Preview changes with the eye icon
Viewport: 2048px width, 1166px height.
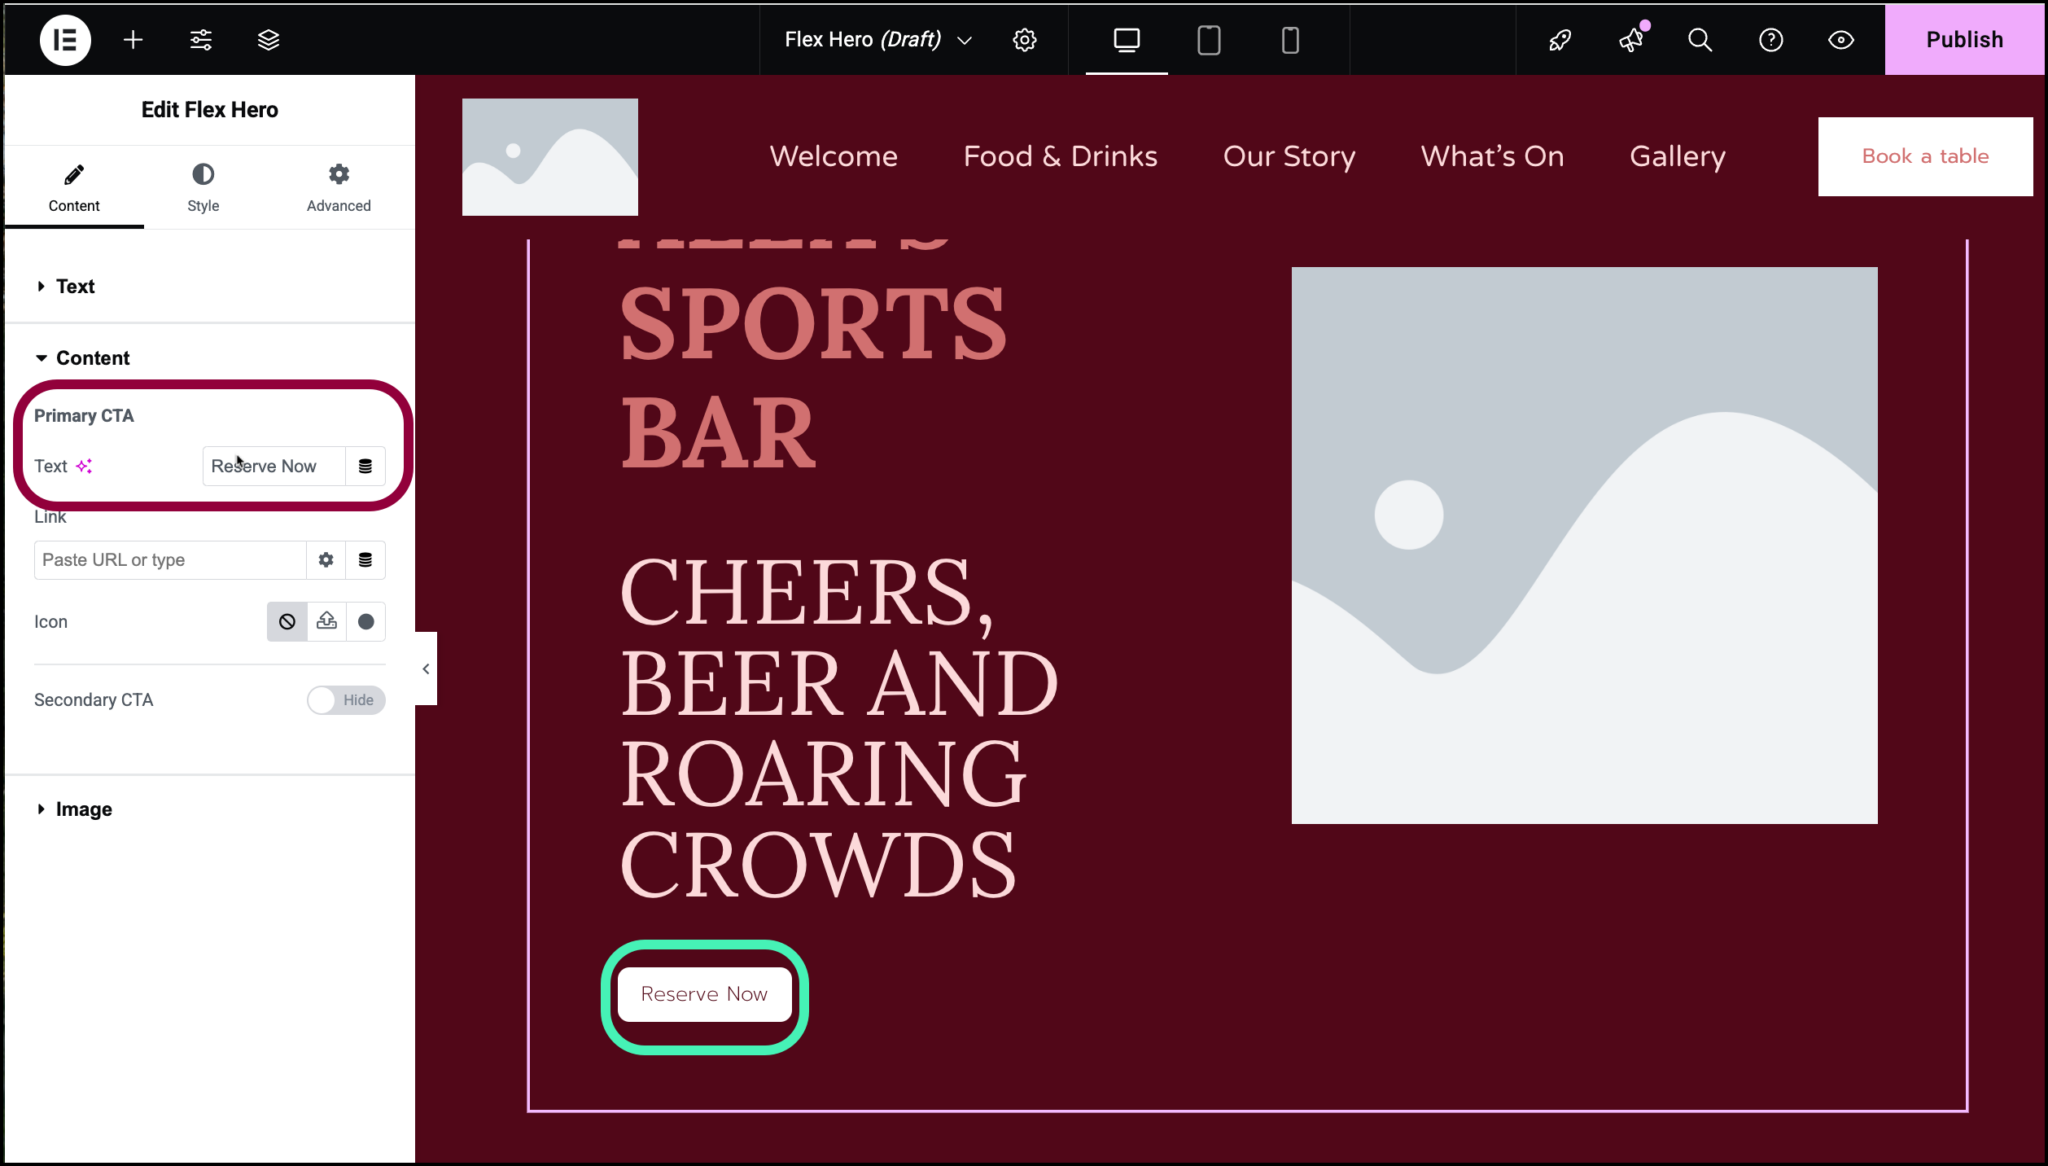point(1840,40)
